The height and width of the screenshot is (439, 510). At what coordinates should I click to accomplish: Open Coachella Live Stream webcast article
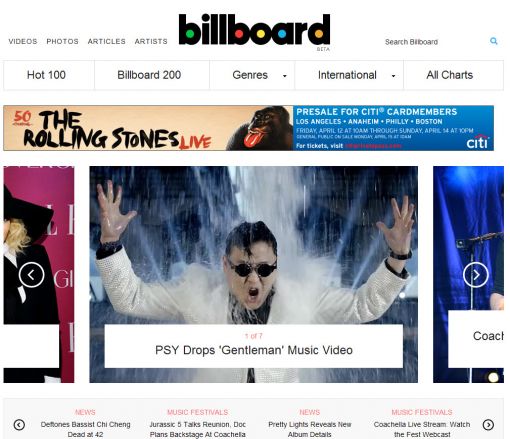(422, 429)
